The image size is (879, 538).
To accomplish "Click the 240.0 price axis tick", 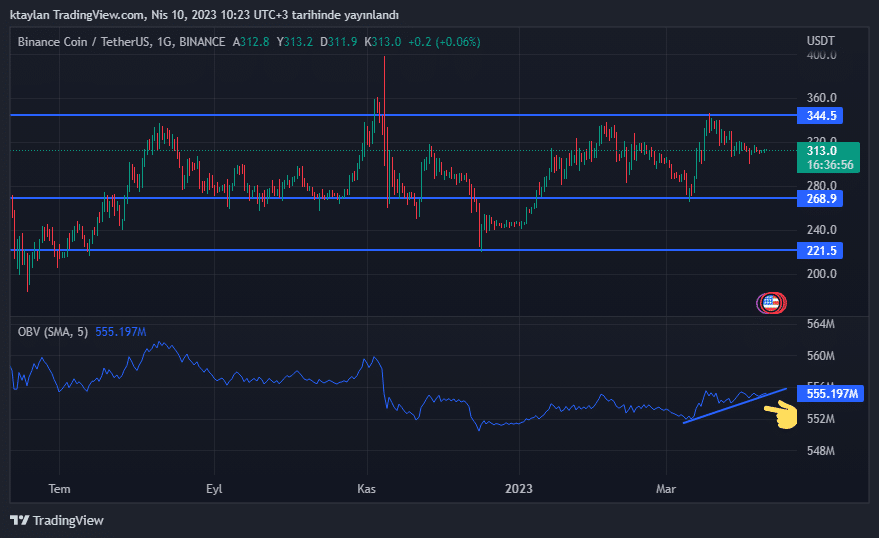I will pyautogui.click(x=821, y=230).
